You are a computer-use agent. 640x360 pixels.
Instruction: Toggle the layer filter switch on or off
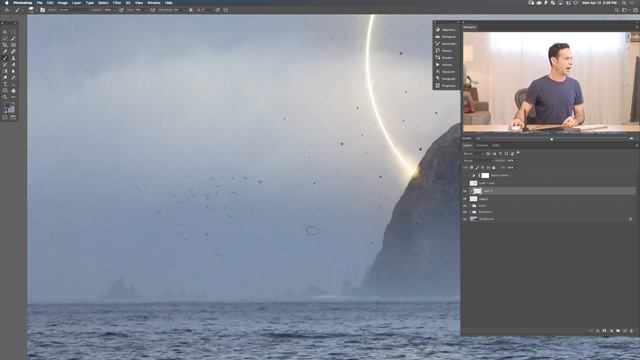pos(518,152)
